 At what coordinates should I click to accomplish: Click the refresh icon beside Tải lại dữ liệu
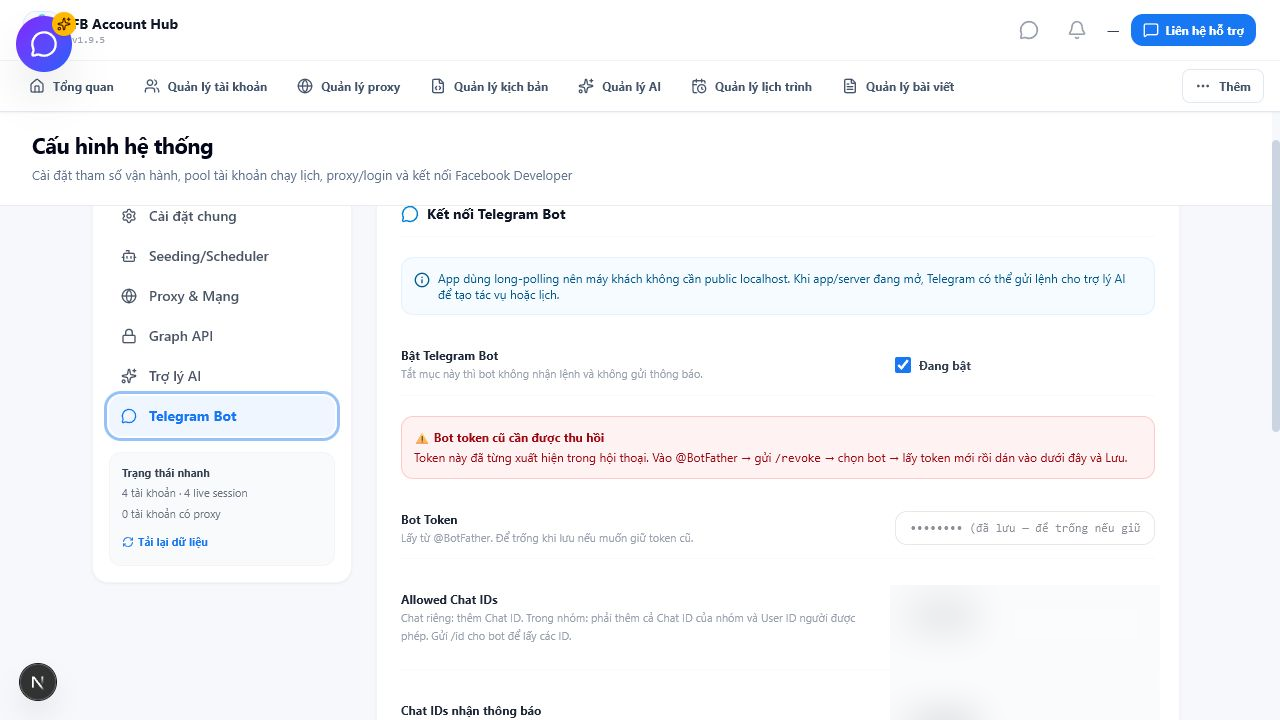pyautogui.click(x=128, y=542)
